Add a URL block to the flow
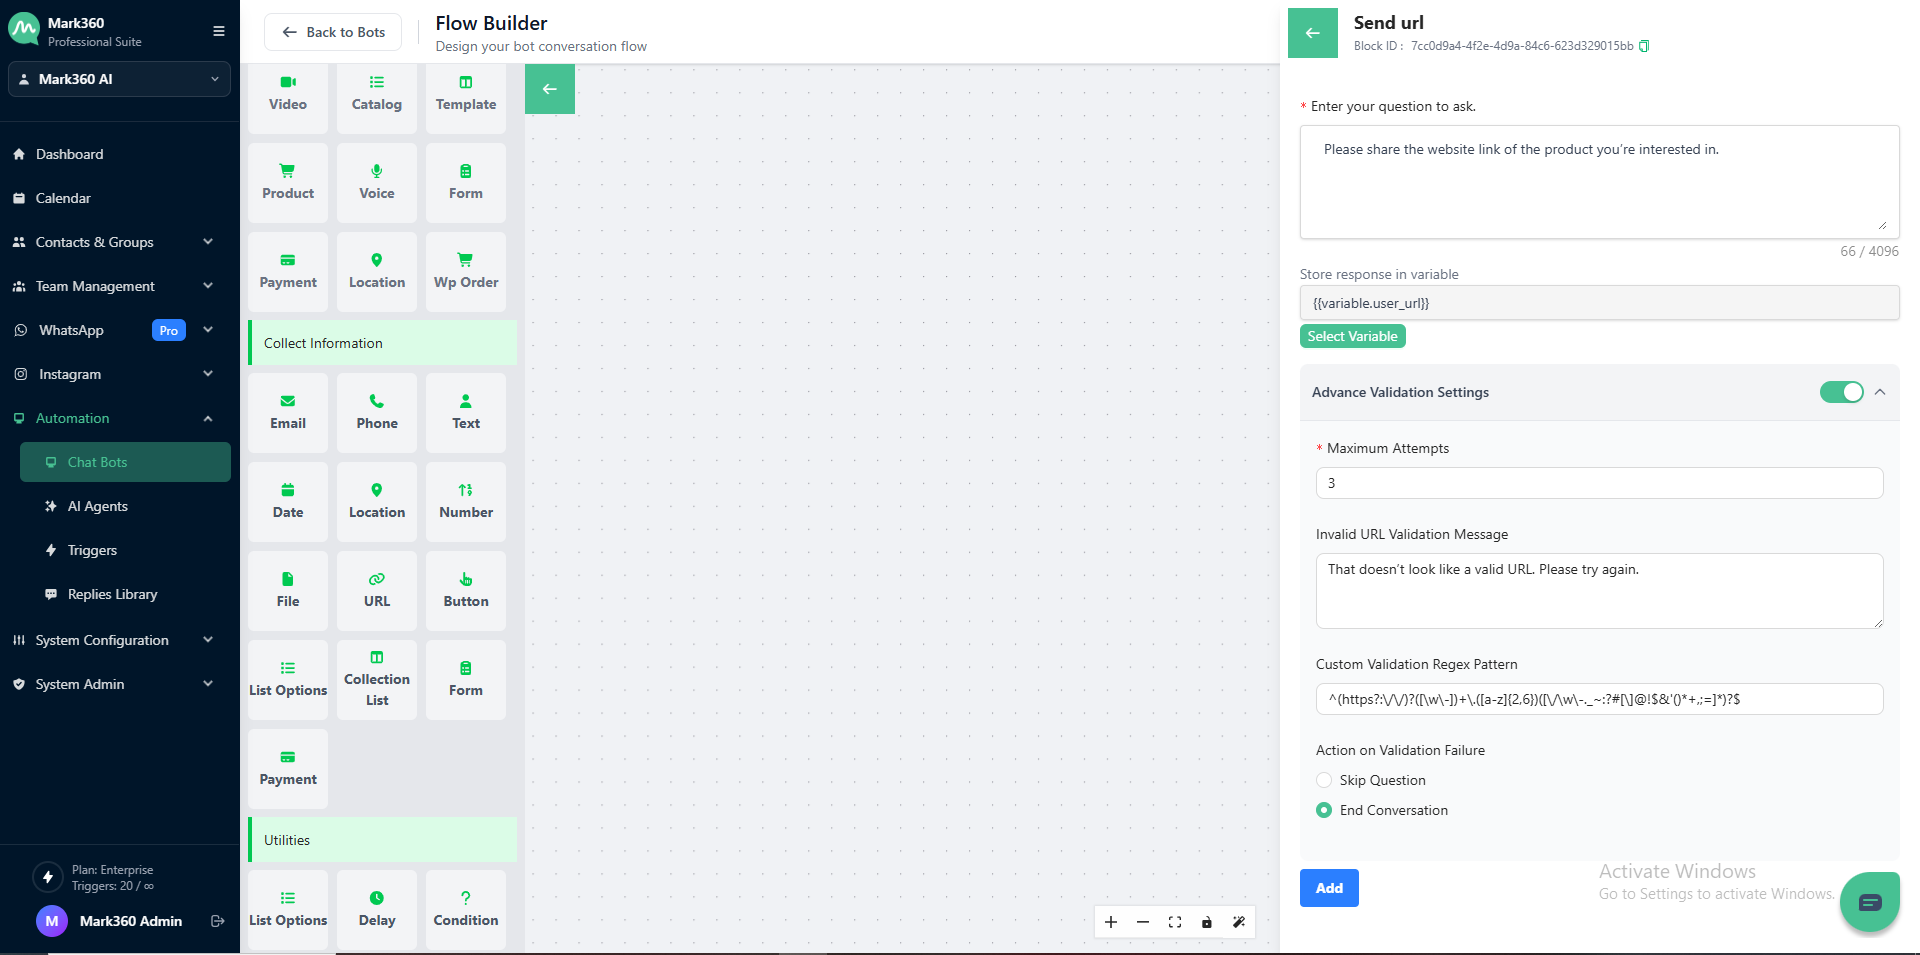Image resolution: width=1920 pixels, height=955 pixels. point(377,590)
